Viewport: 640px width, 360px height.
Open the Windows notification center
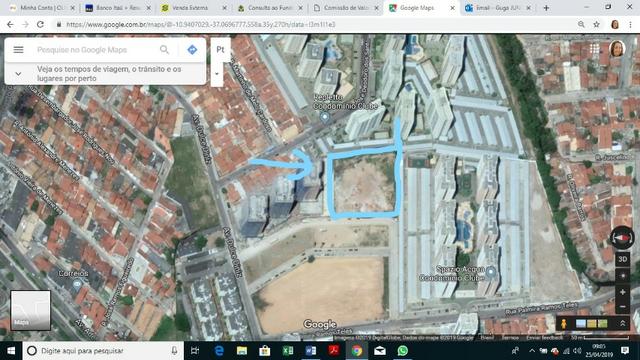(x=625, y=351)
